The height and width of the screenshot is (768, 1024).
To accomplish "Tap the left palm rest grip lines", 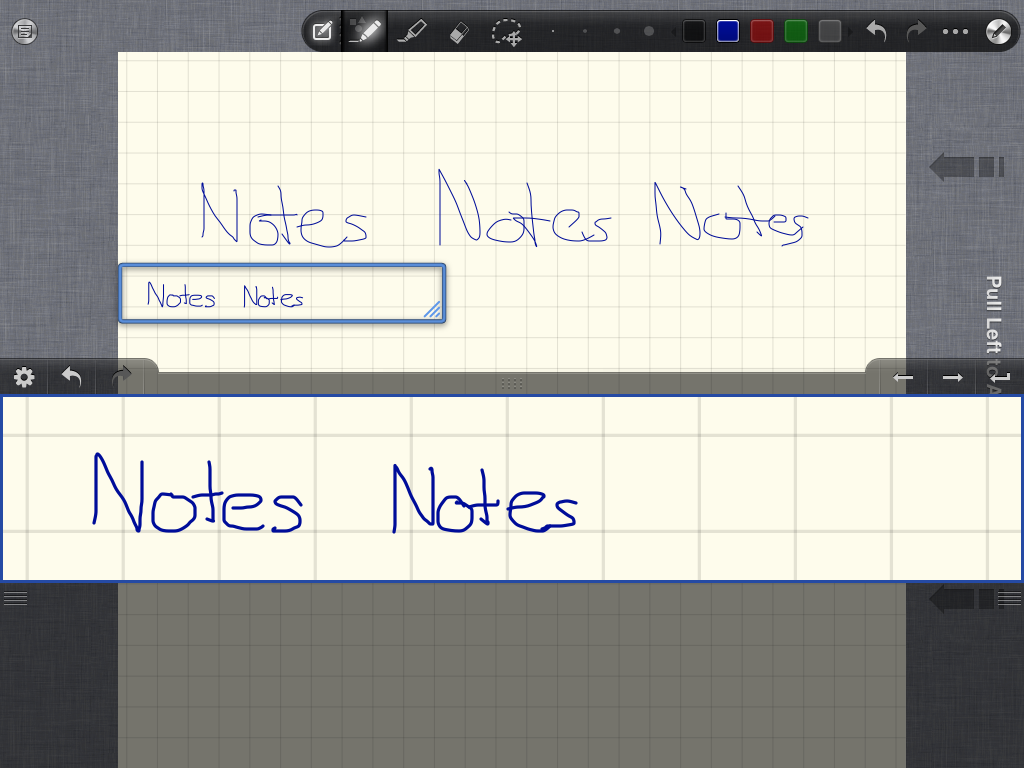I will 15,598.
